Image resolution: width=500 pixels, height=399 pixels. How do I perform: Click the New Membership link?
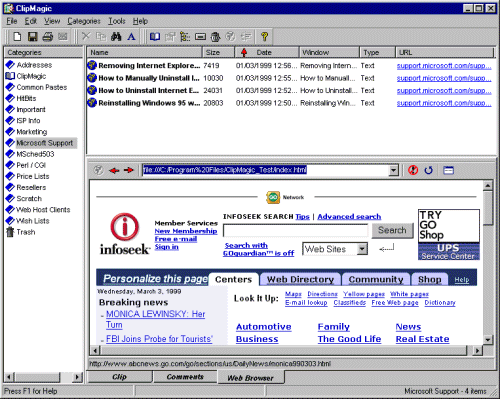(x=186, y=231)
